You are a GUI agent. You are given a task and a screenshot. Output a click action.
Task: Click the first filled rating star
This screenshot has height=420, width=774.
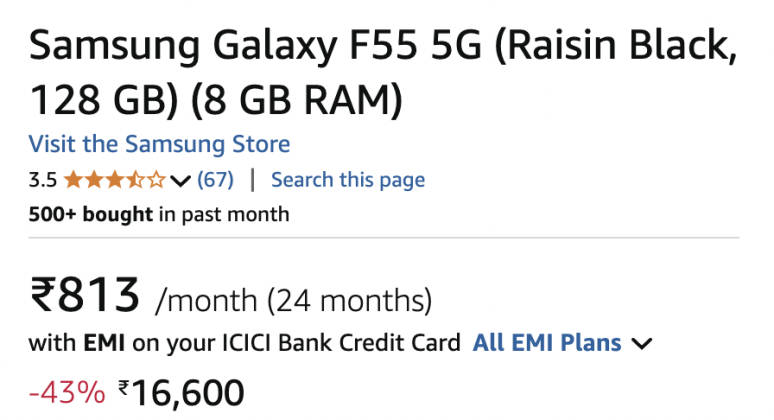point(73,181)
